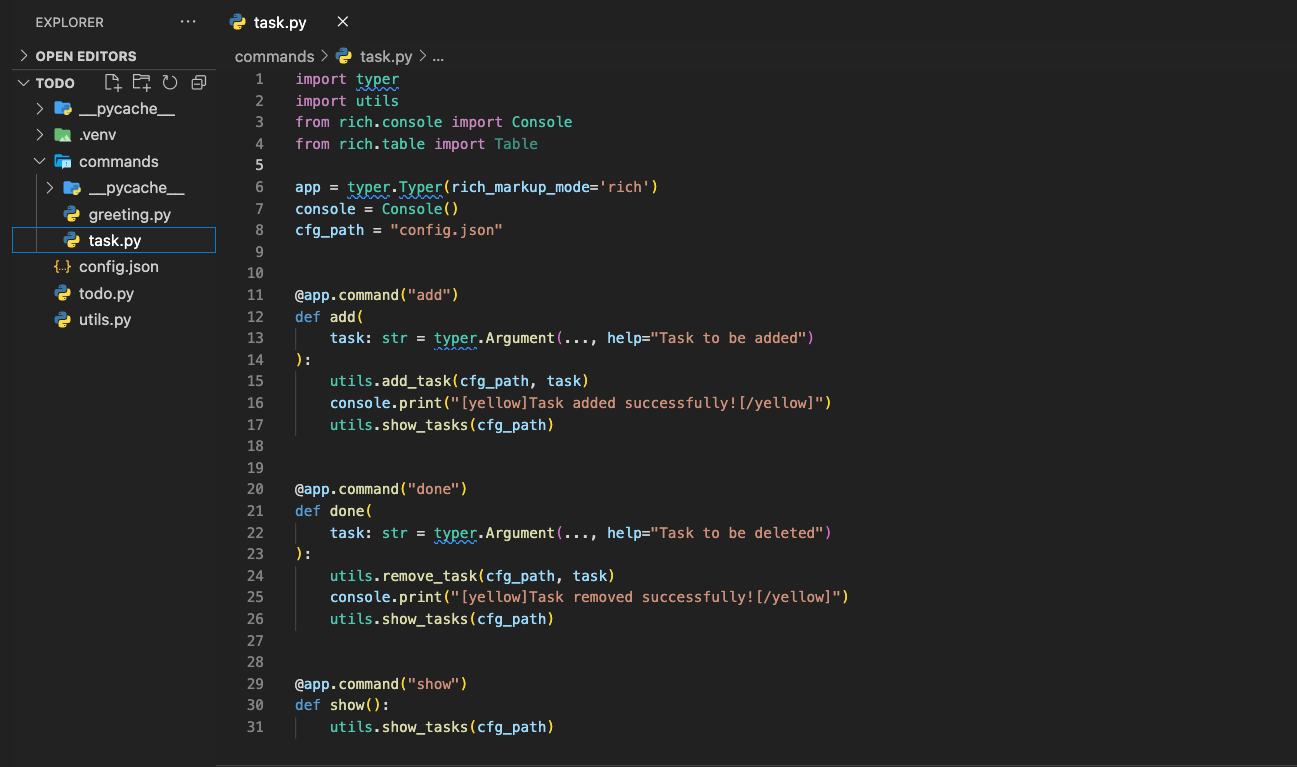The image size is (1297, 767).
Task: Place the cursor on the cfg_path assignment line
Action: [400, 229]
